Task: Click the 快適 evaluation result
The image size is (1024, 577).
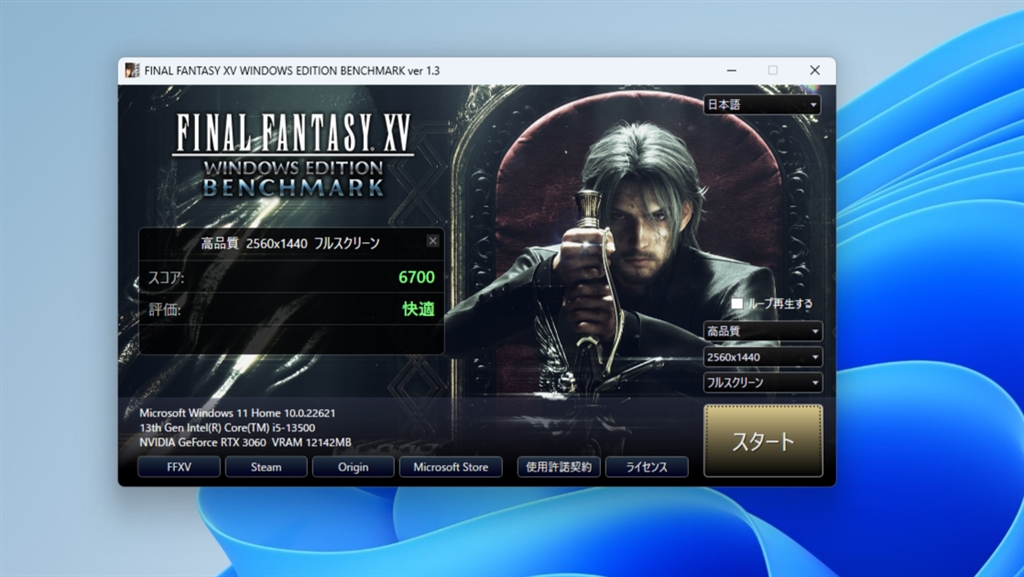Action: [418, 309]
